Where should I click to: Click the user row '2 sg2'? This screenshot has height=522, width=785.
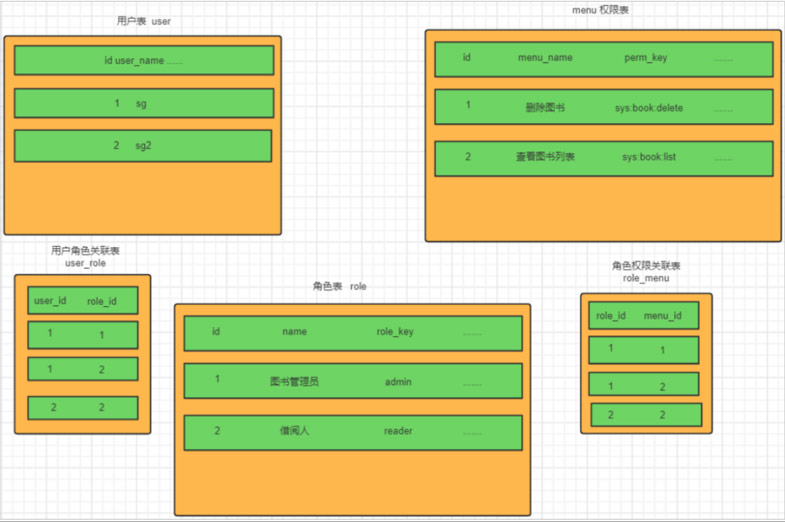(143, 146)
